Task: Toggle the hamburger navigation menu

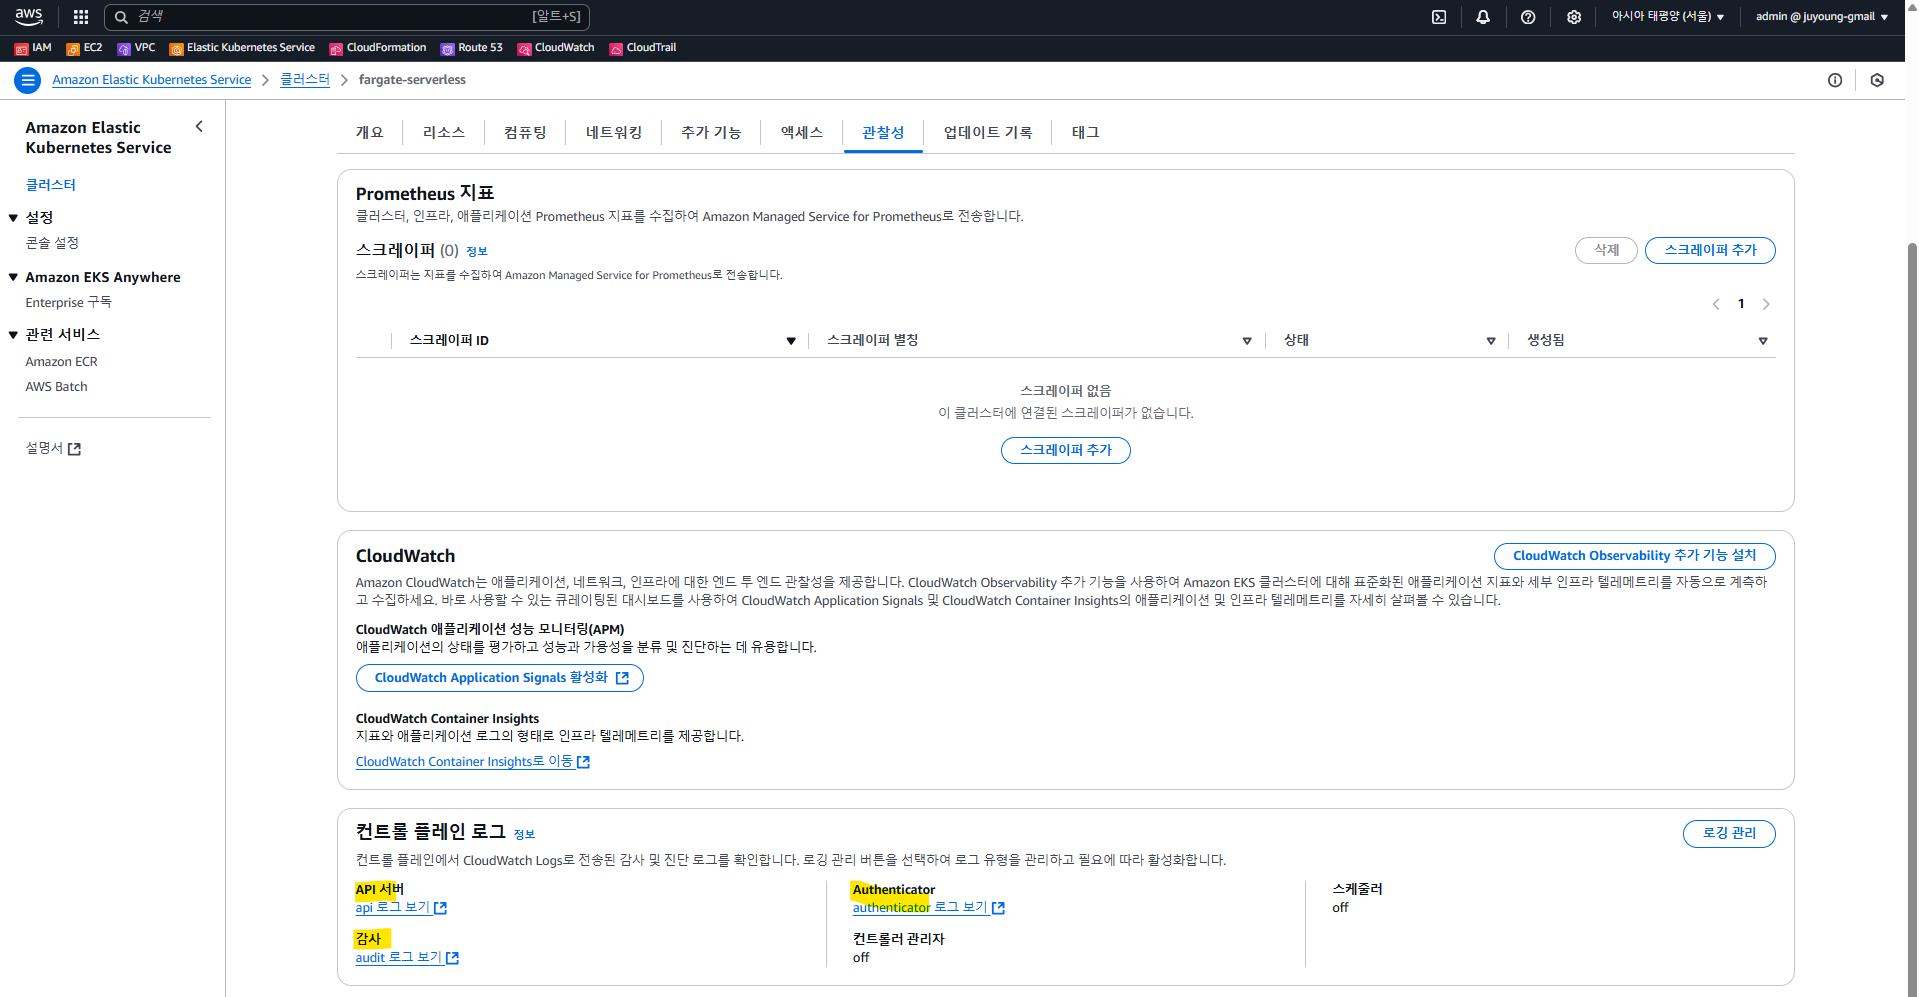Action: (x=28, y=80)
